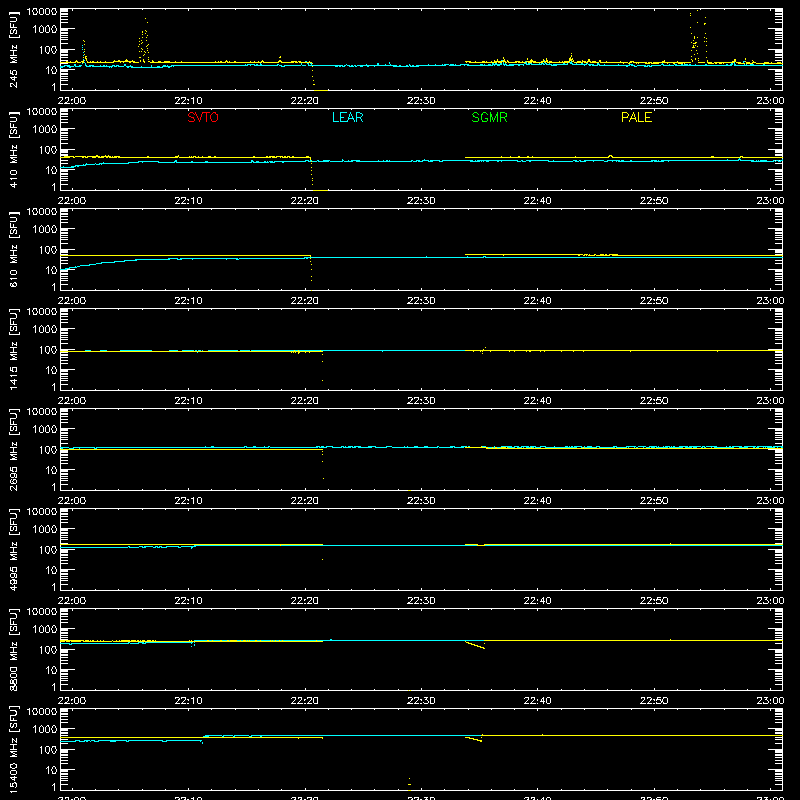Viewport: 800px width, 800px height.
Task: Select the '410 MHz [SFU]' axis title
Action: (x=13, y=149)
